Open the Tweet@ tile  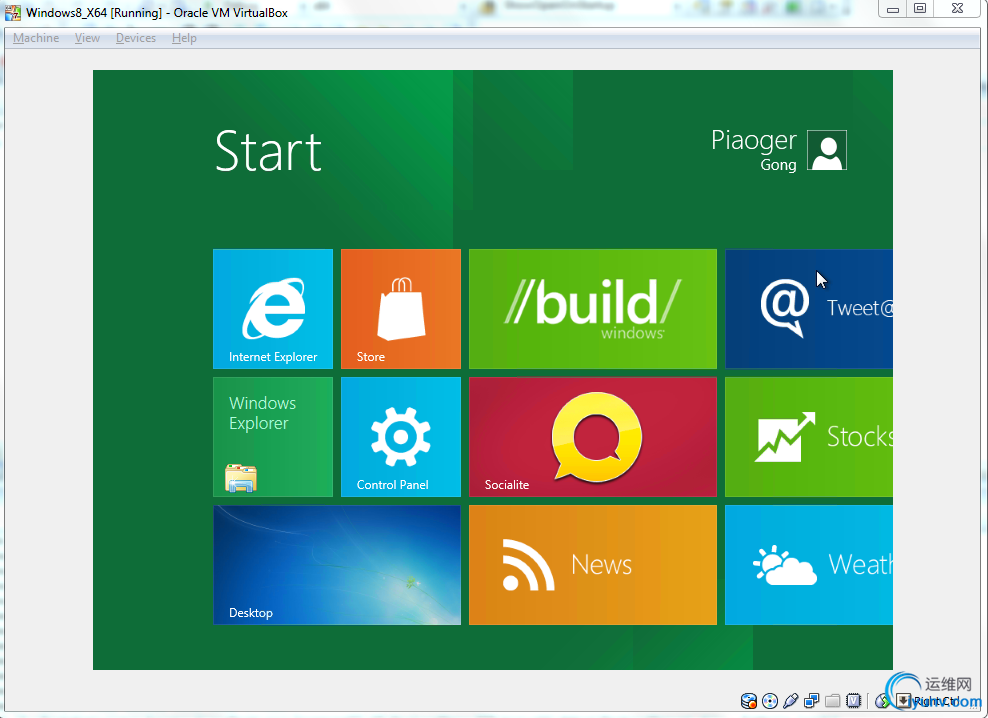pyautogui.click(x=809, y=309)
